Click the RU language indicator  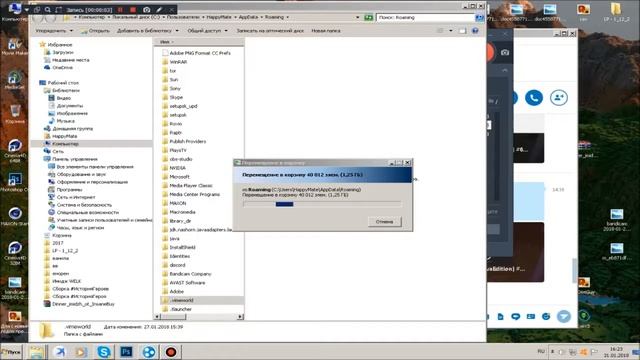click(541, 351)
